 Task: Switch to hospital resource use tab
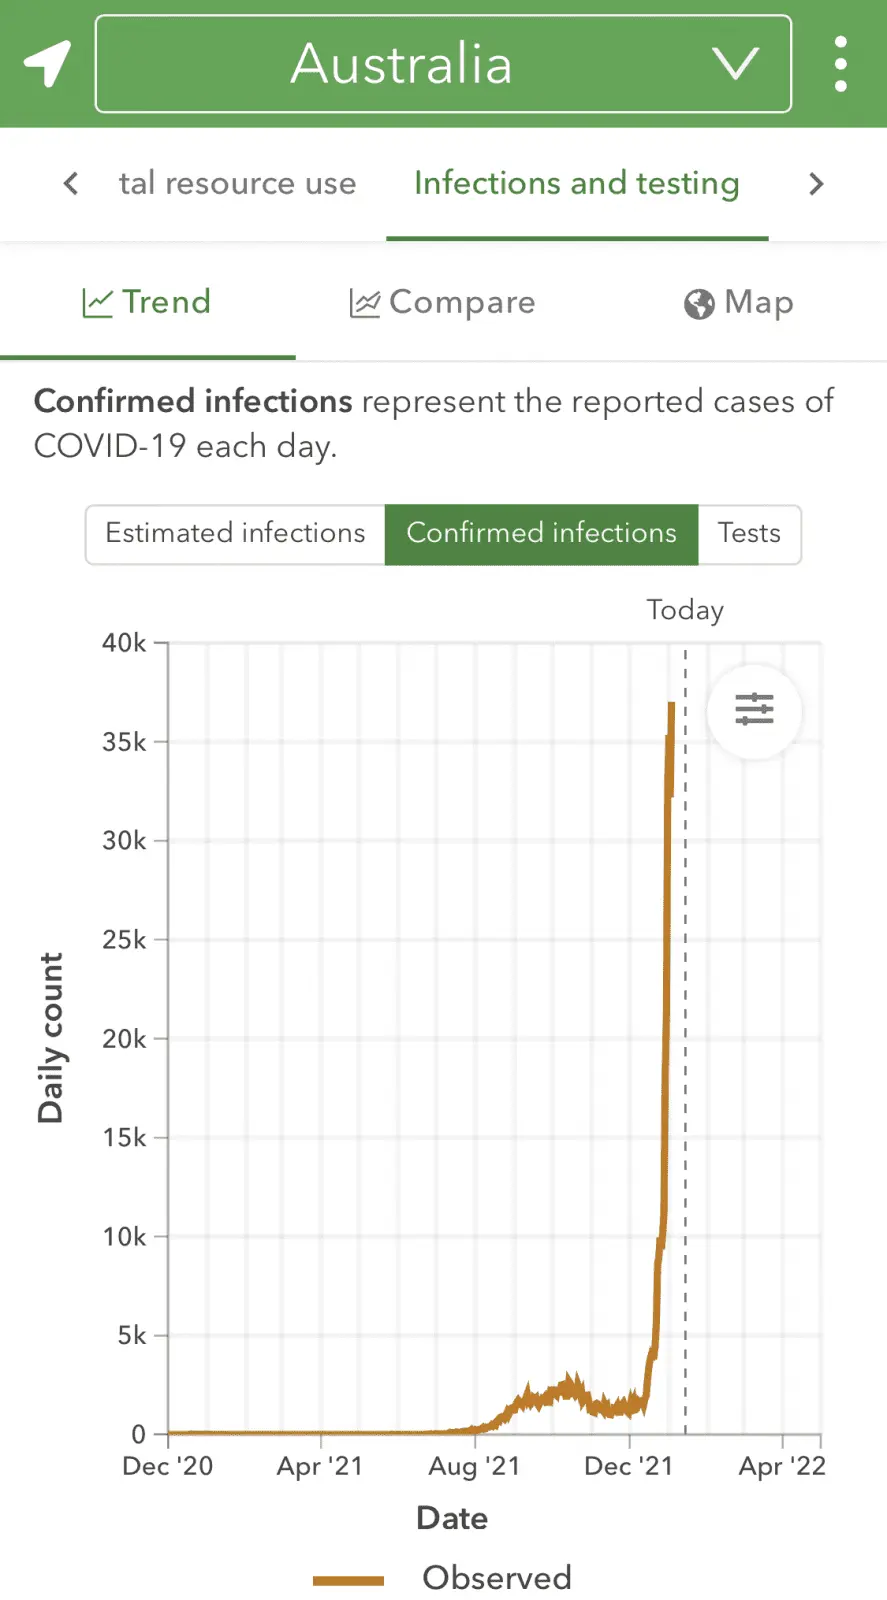pyautogui.click(x=237, y=184)
